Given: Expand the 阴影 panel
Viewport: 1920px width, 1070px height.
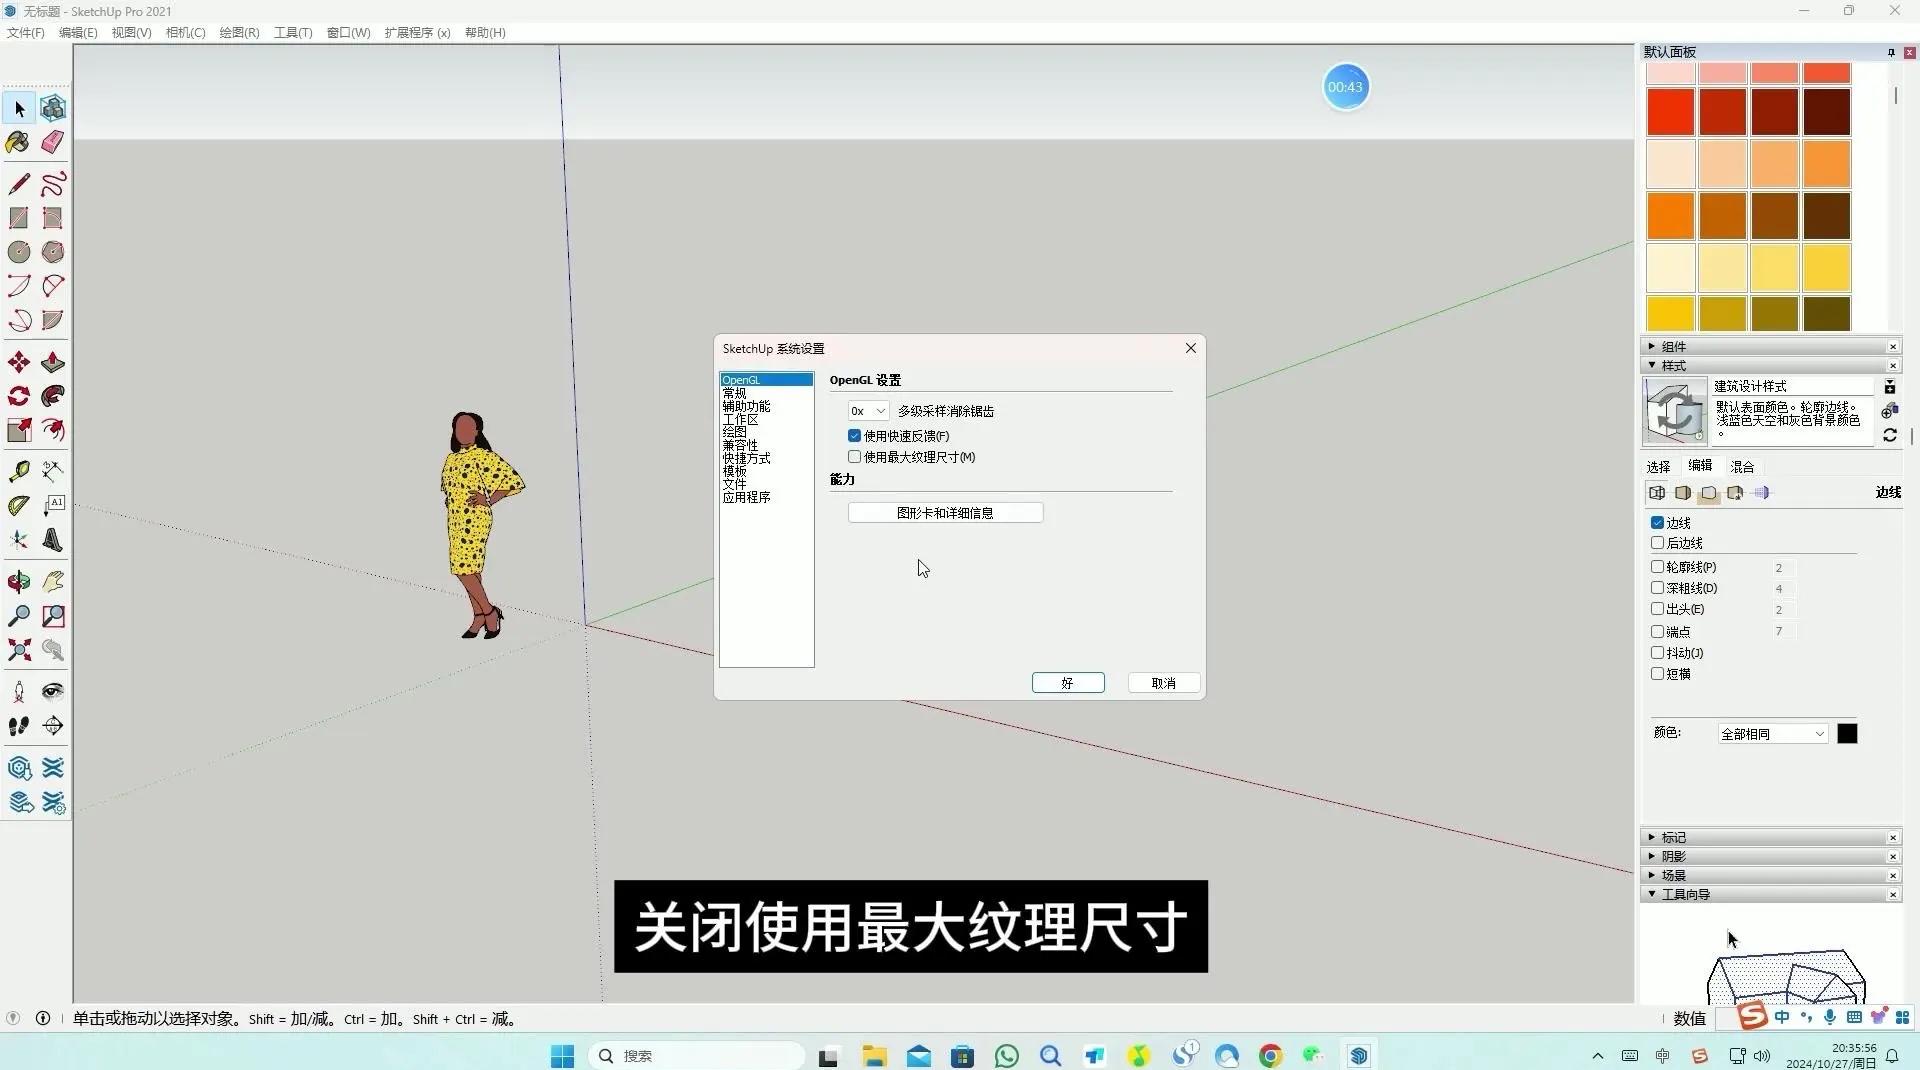Looking at the screenshot, I should pos(1674,856).
